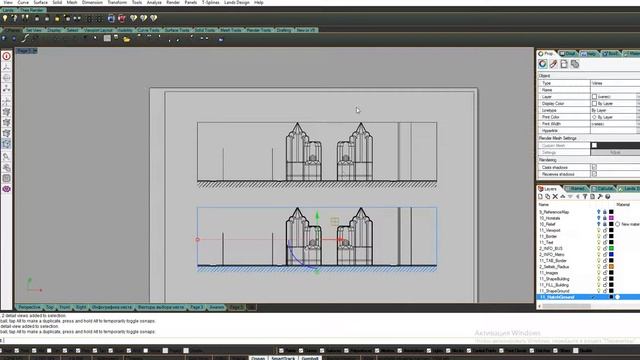Screen dimensions: 640x360
Task: Open the Layers panel tab
Action: pos(548,189)
